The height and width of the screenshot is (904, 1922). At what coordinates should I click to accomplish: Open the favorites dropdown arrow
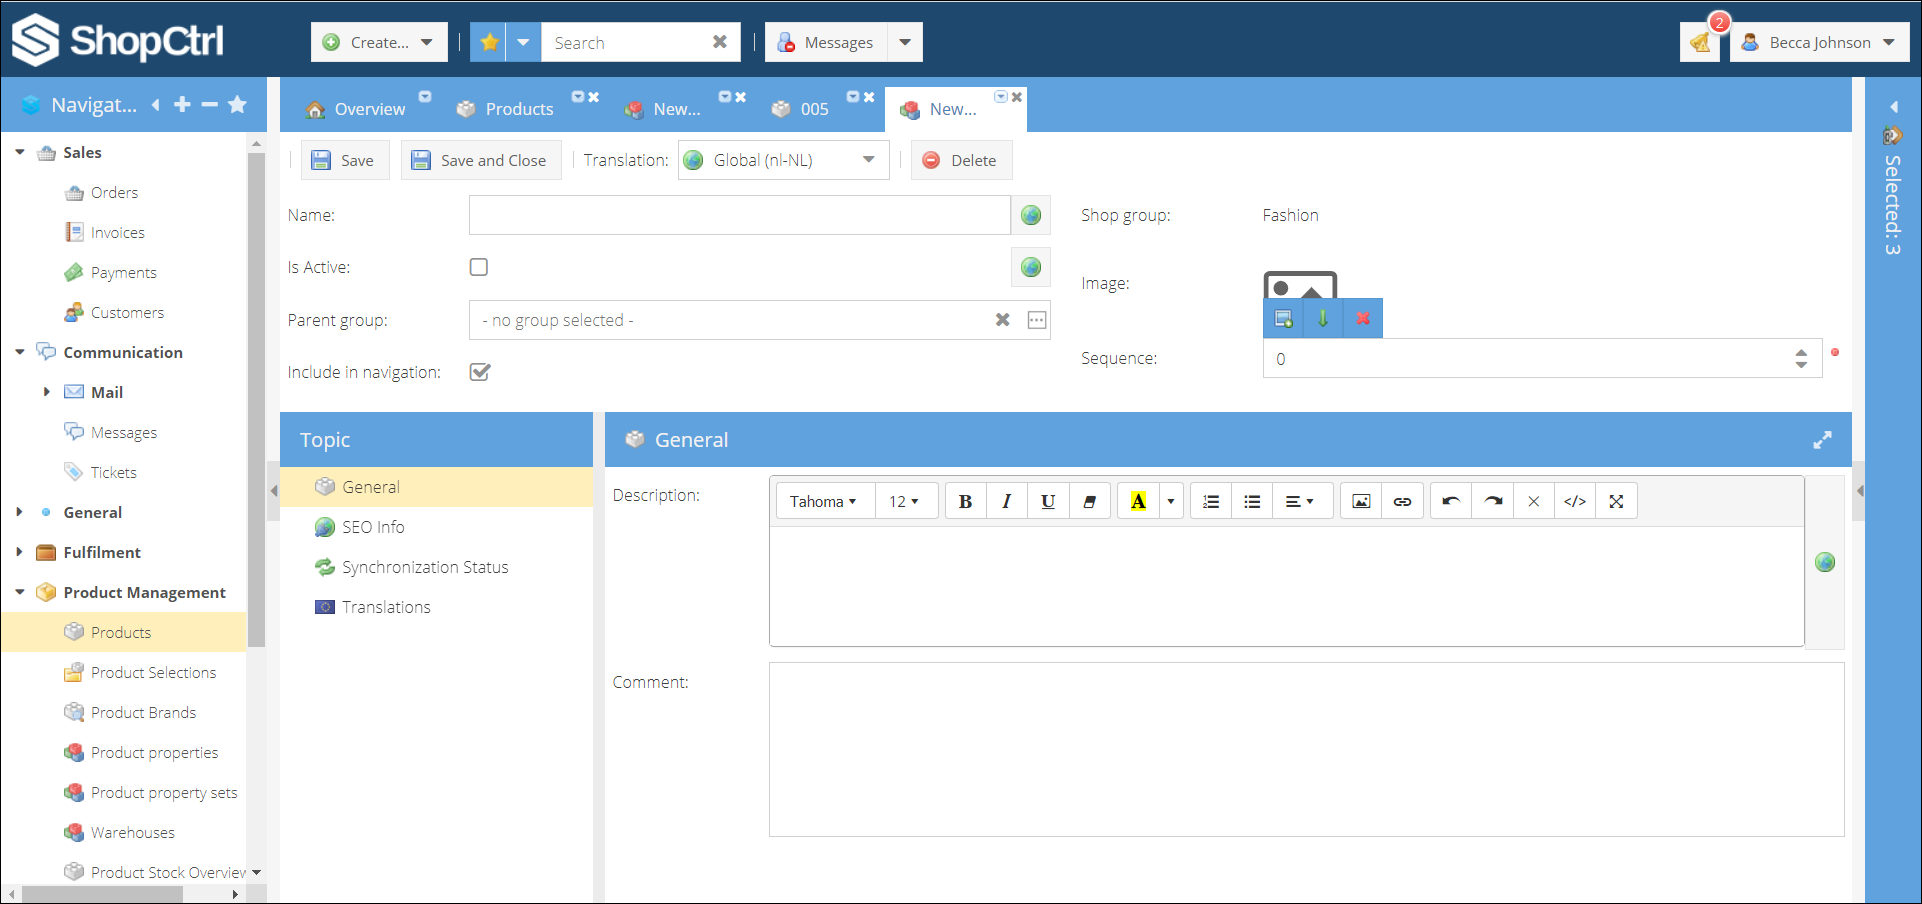pos(523,42)
